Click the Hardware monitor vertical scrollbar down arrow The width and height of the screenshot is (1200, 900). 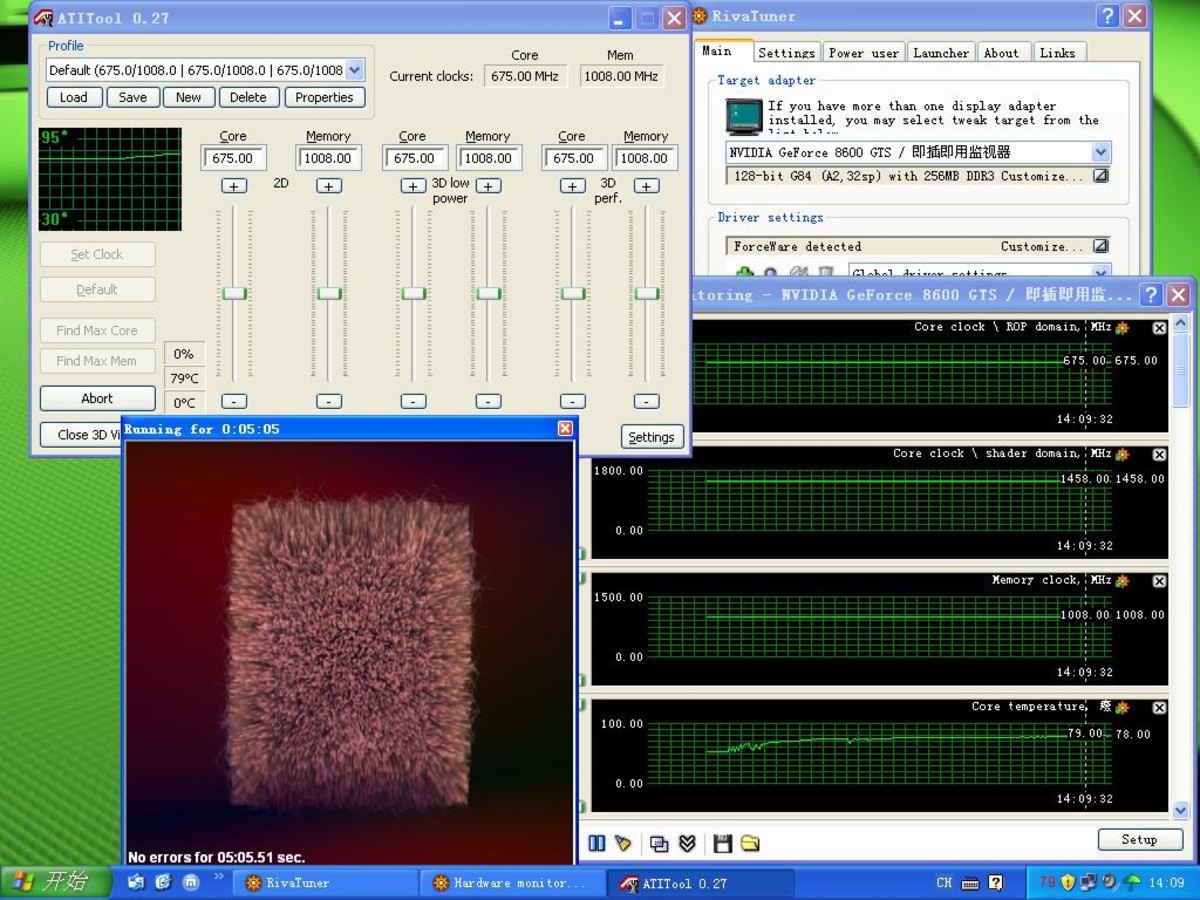(x=1181, y=812)
